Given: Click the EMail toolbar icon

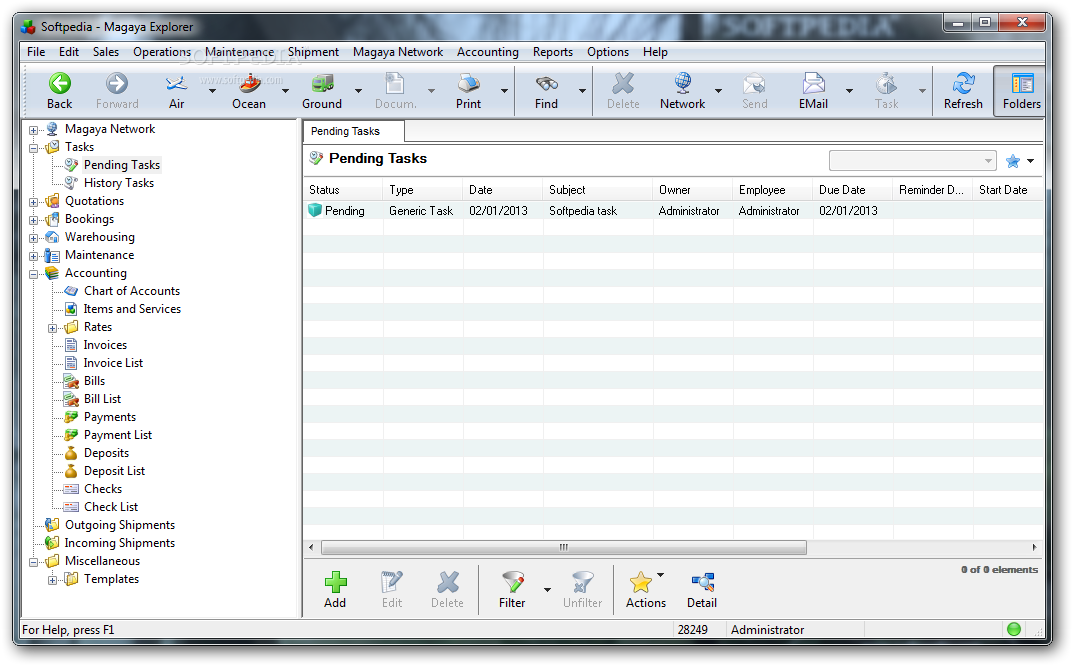Looking at the screenshot, I should 813,84.
